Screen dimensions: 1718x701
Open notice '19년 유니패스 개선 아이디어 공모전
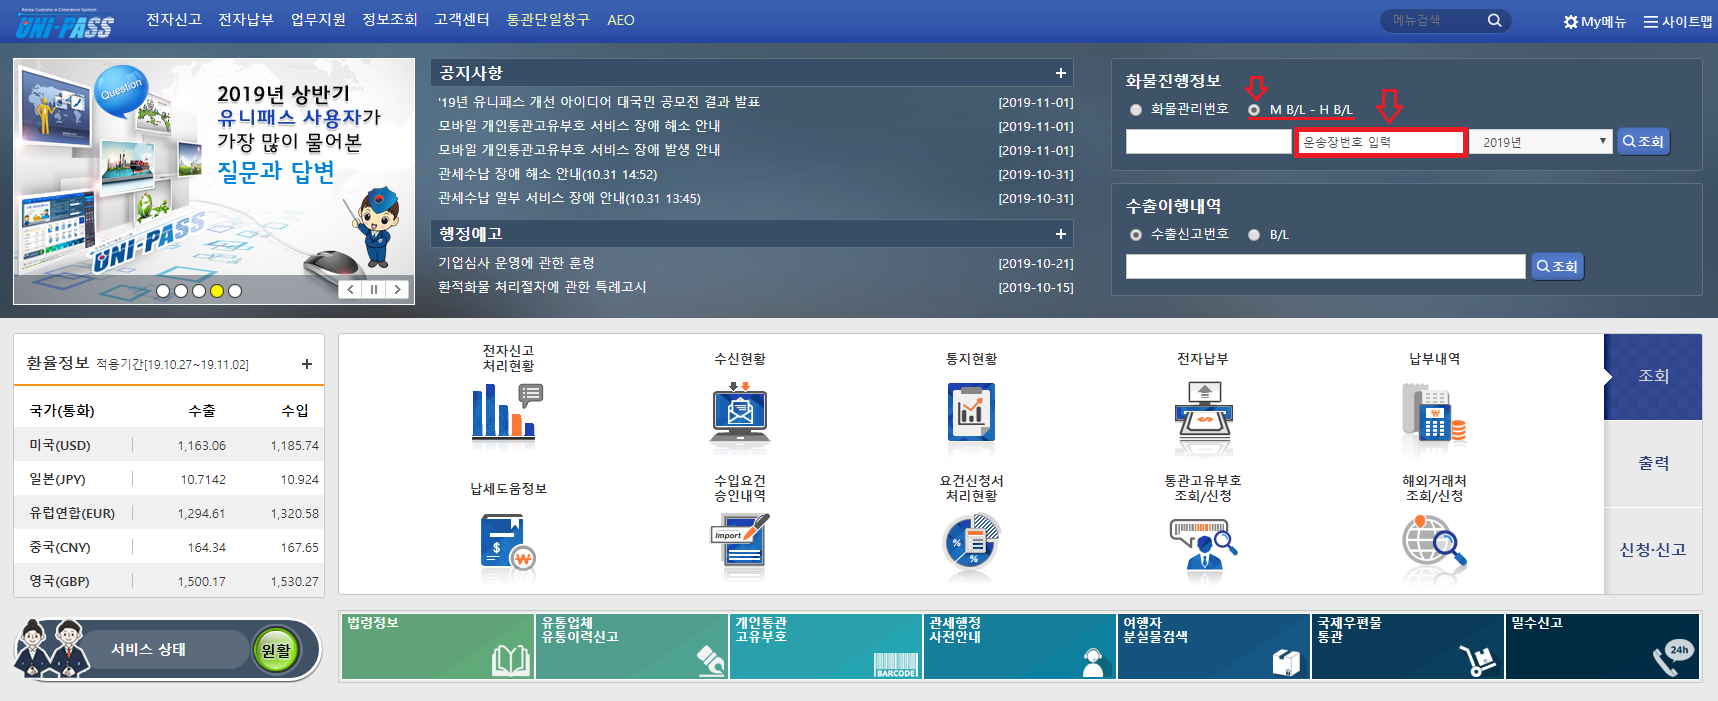599,102
